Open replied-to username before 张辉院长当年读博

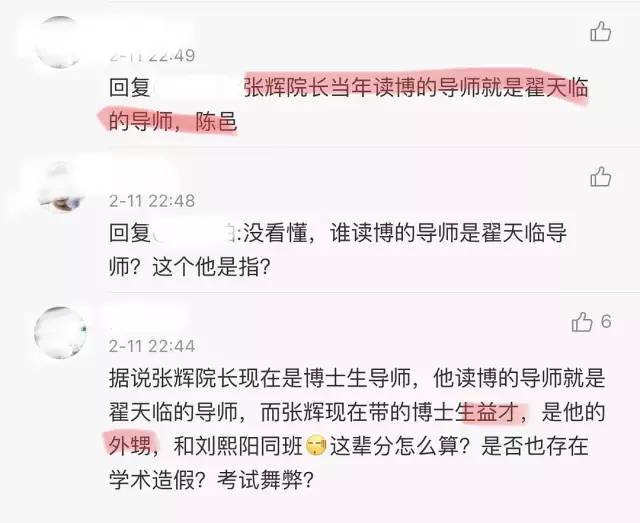(197, 87)
